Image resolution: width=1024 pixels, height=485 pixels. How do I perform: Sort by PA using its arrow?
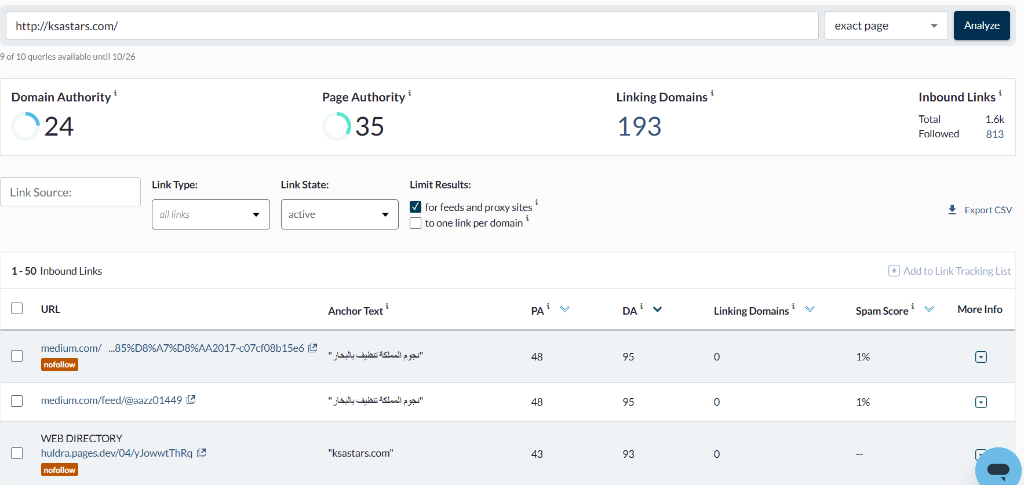[x=565, y=309]
